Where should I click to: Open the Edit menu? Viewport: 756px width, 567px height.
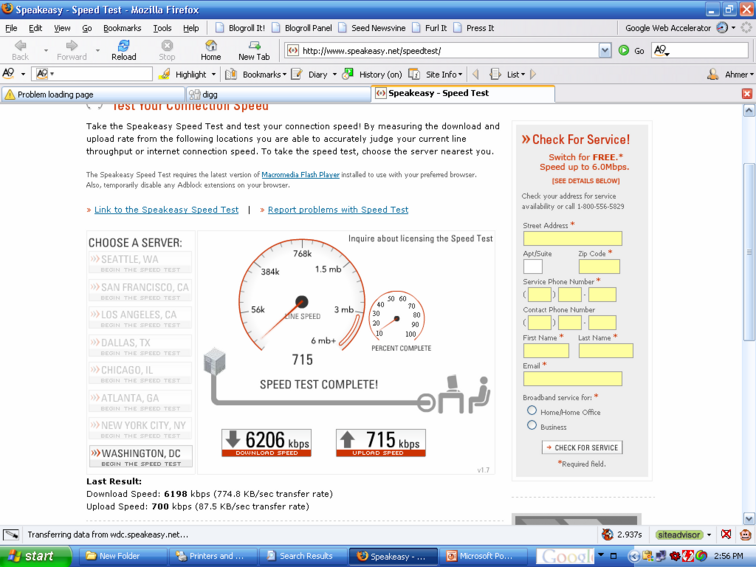pyautogui.click(x=35, y=28)
